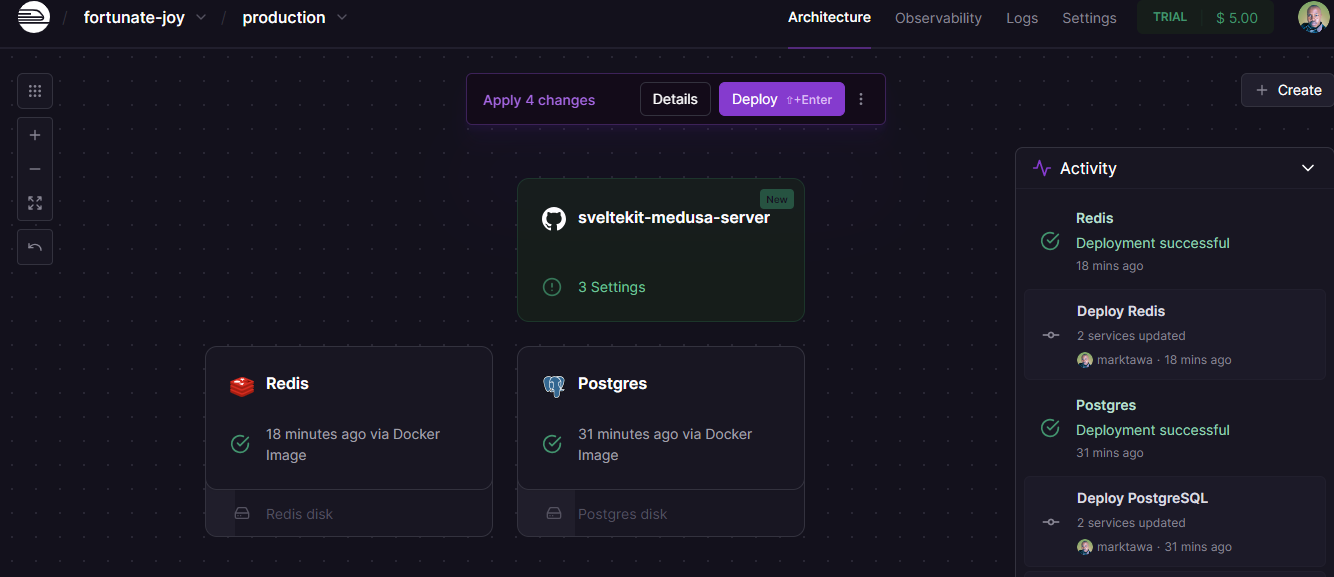The height and width of the screenshot is (577, 1334).
Task: Open the production environment dropdown
Action: pos(341,17)
